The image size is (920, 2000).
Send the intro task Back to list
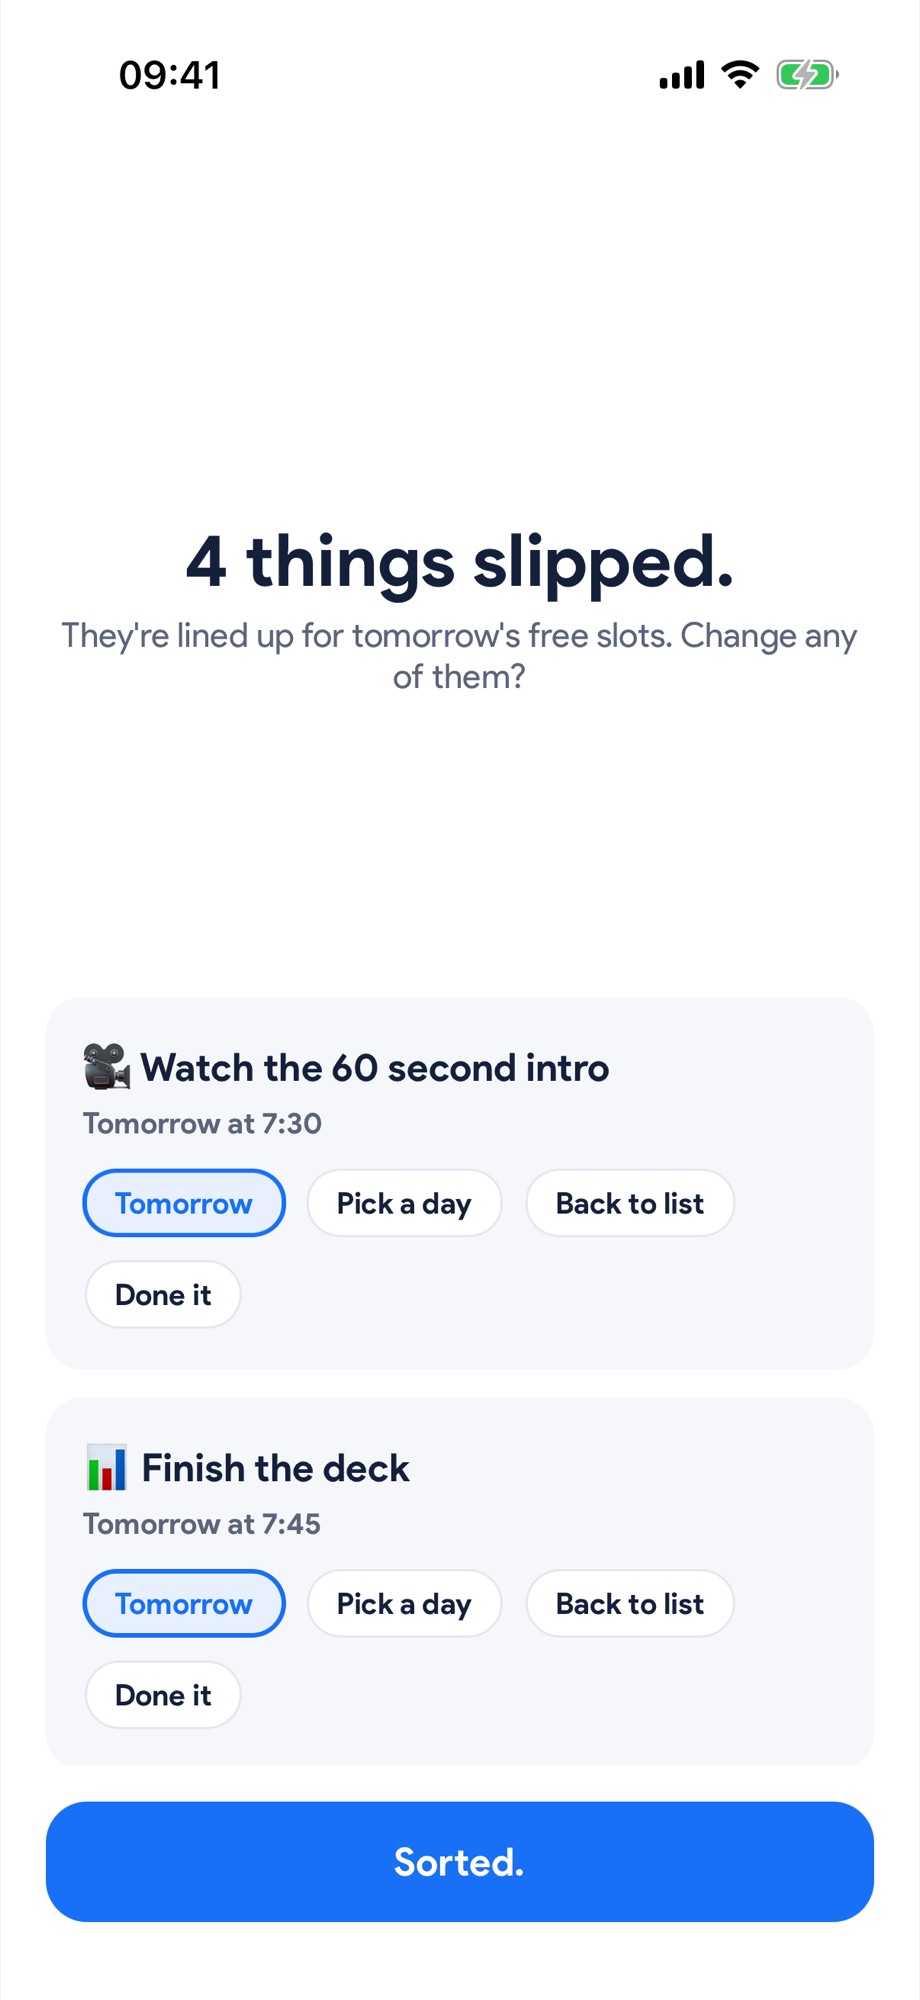630,1203
